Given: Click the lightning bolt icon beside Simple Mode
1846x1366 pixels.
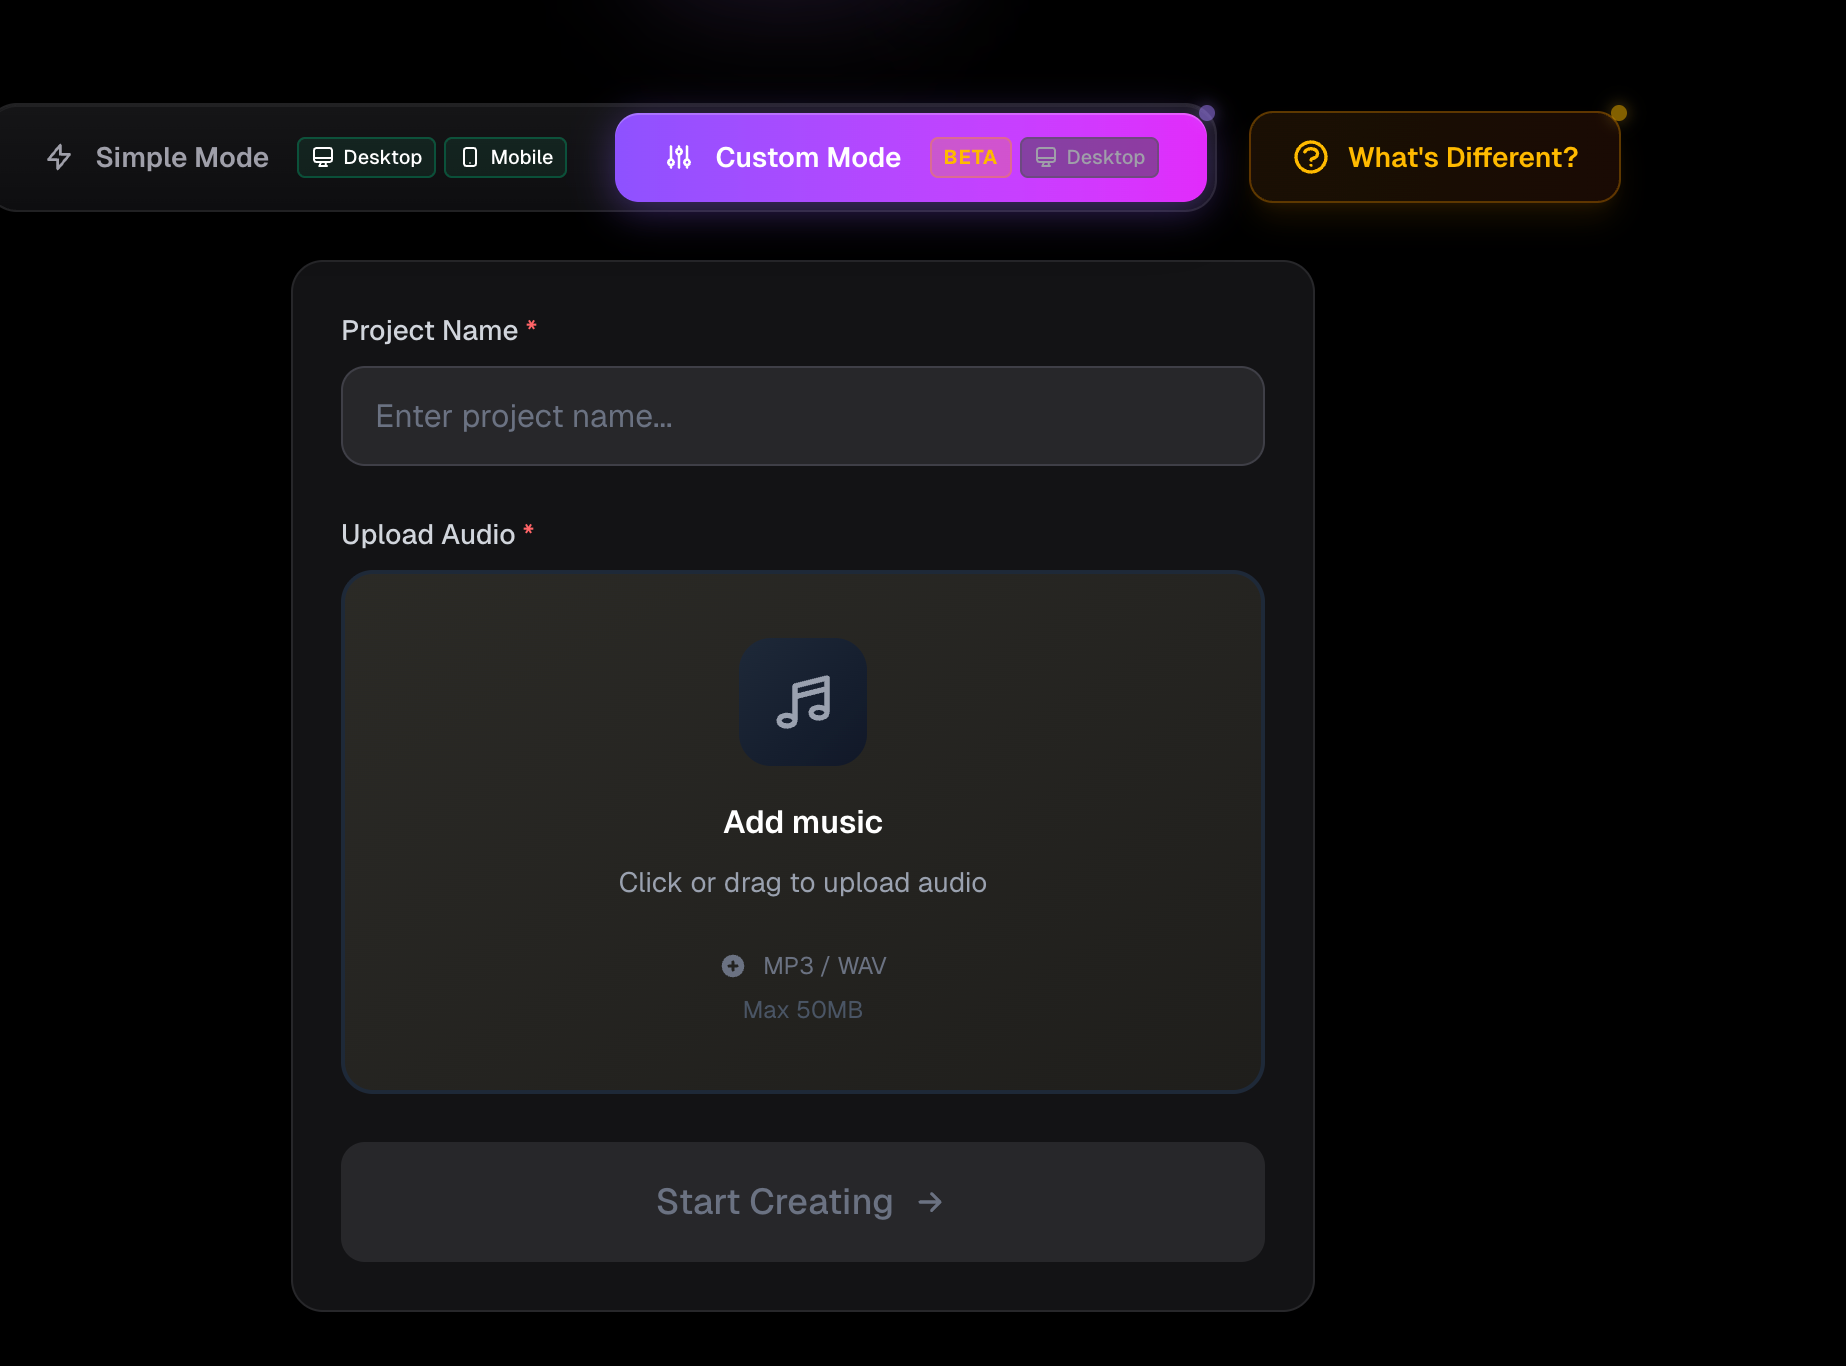Looking at the screenshot, I should [x=60, y=157].
